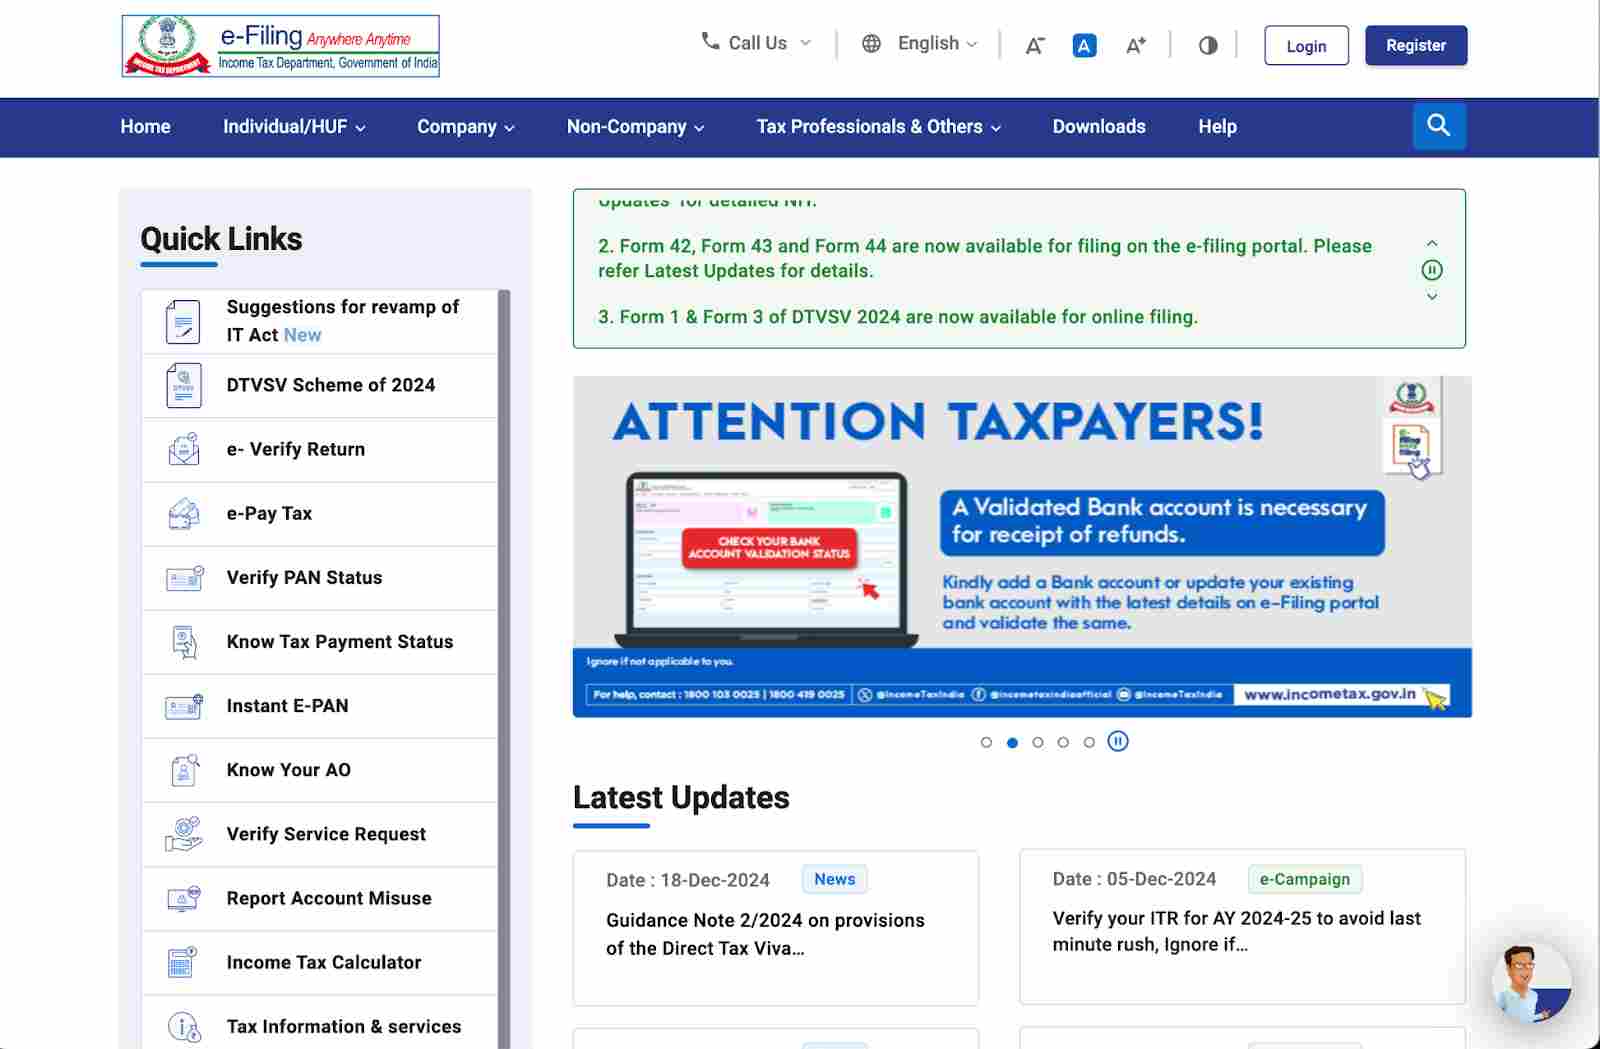Open Report Account Misuse quick link

tap(319, 898)
